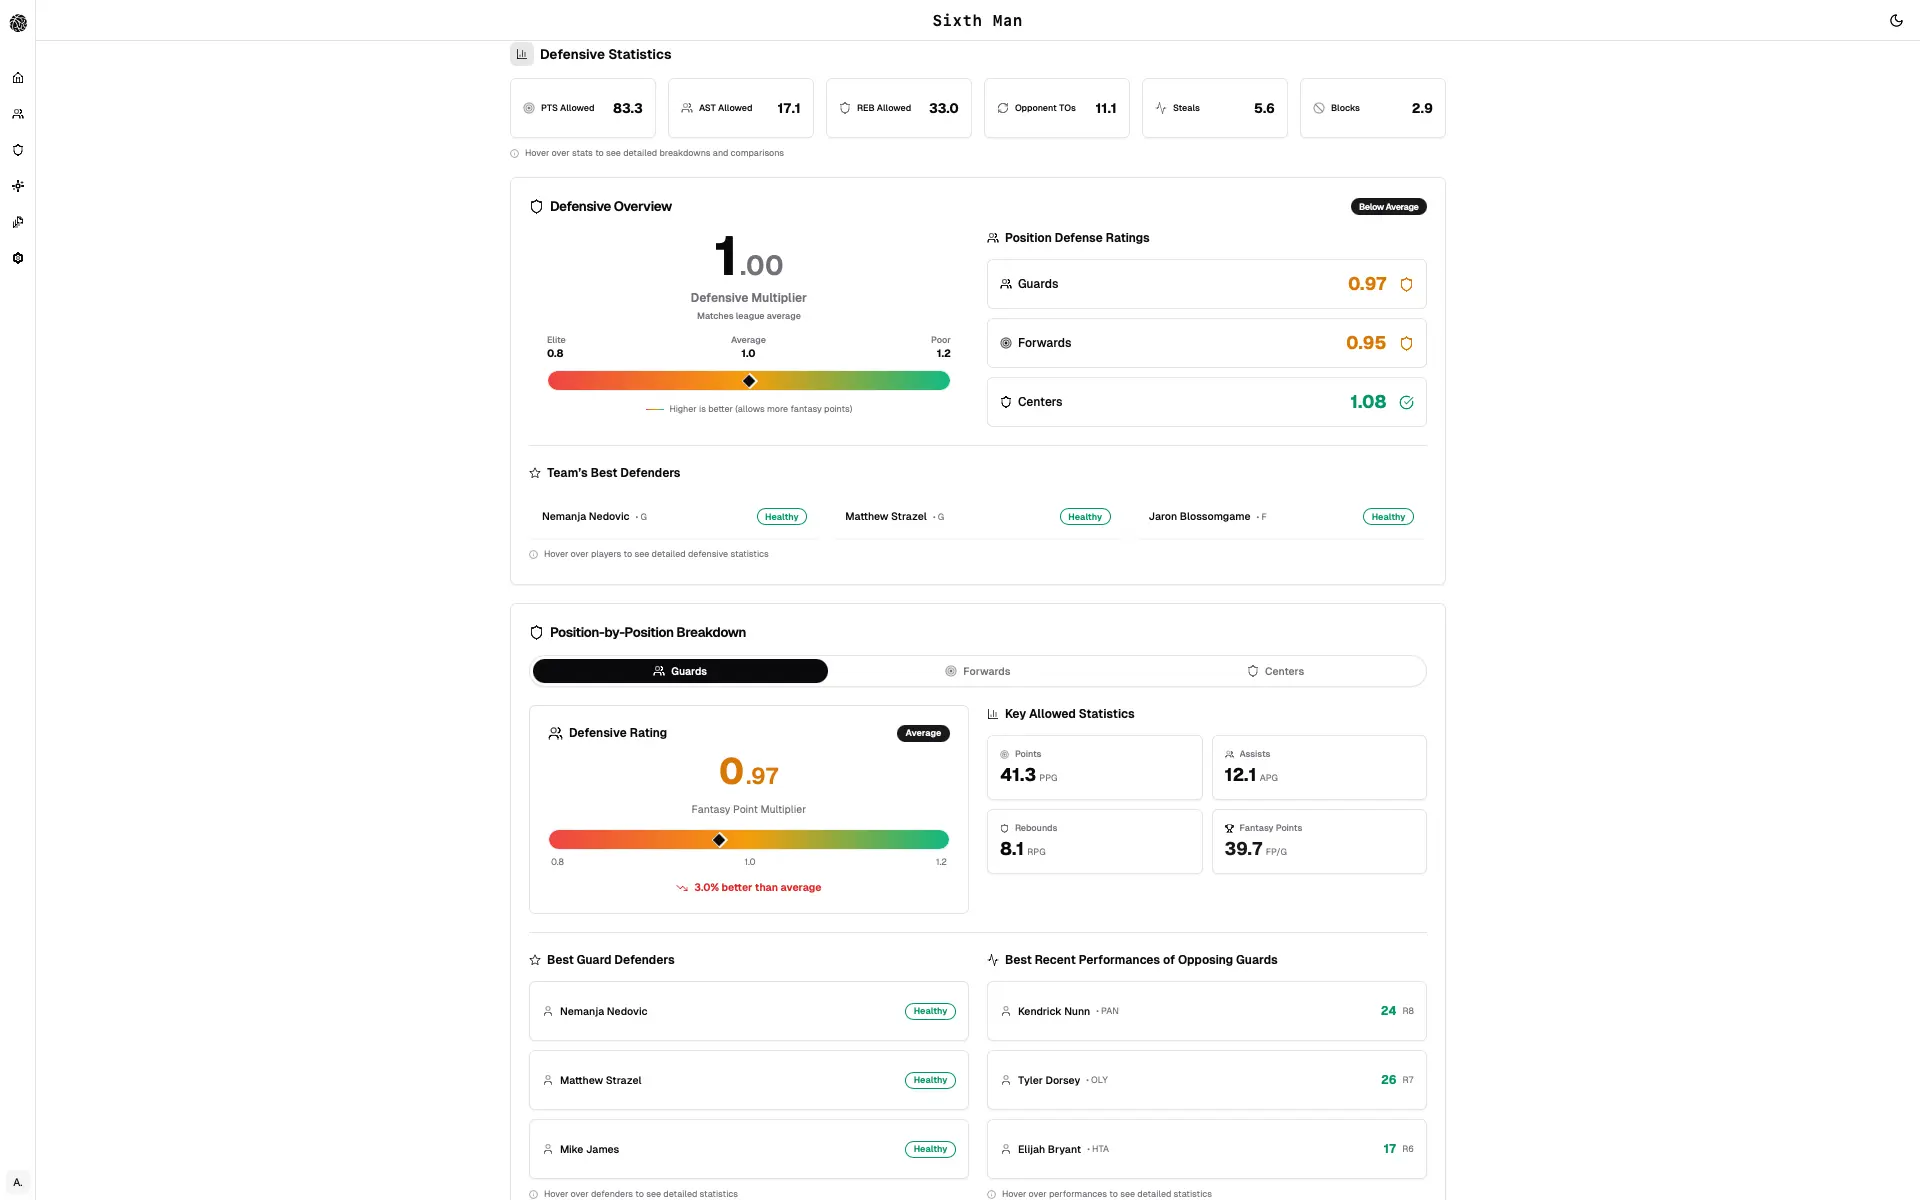
Task: Open the target/matchup tool in the sidebar
Action: [x=18, y=185]
